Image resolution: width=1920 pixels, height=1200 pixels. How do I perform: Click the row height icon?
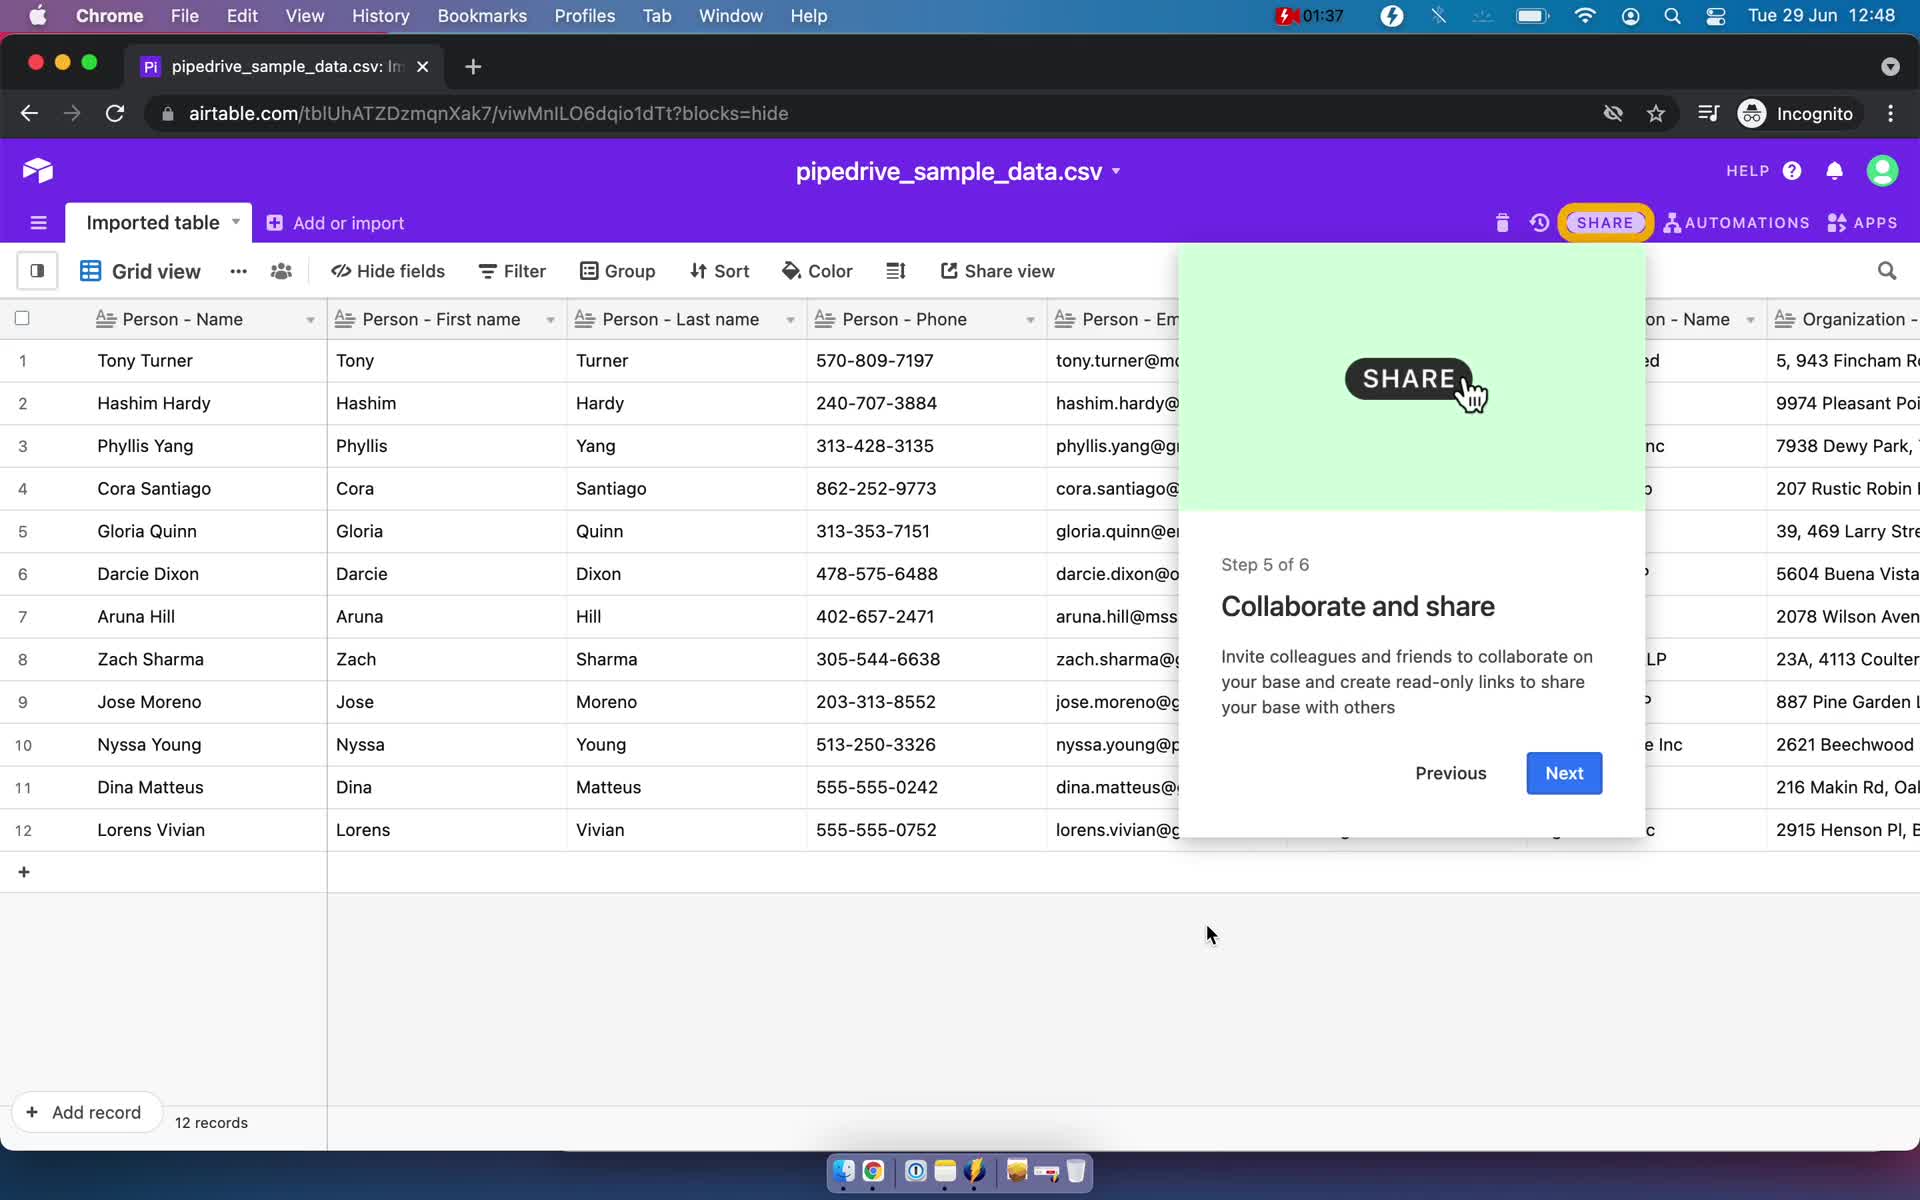click(x=896, y=271)
